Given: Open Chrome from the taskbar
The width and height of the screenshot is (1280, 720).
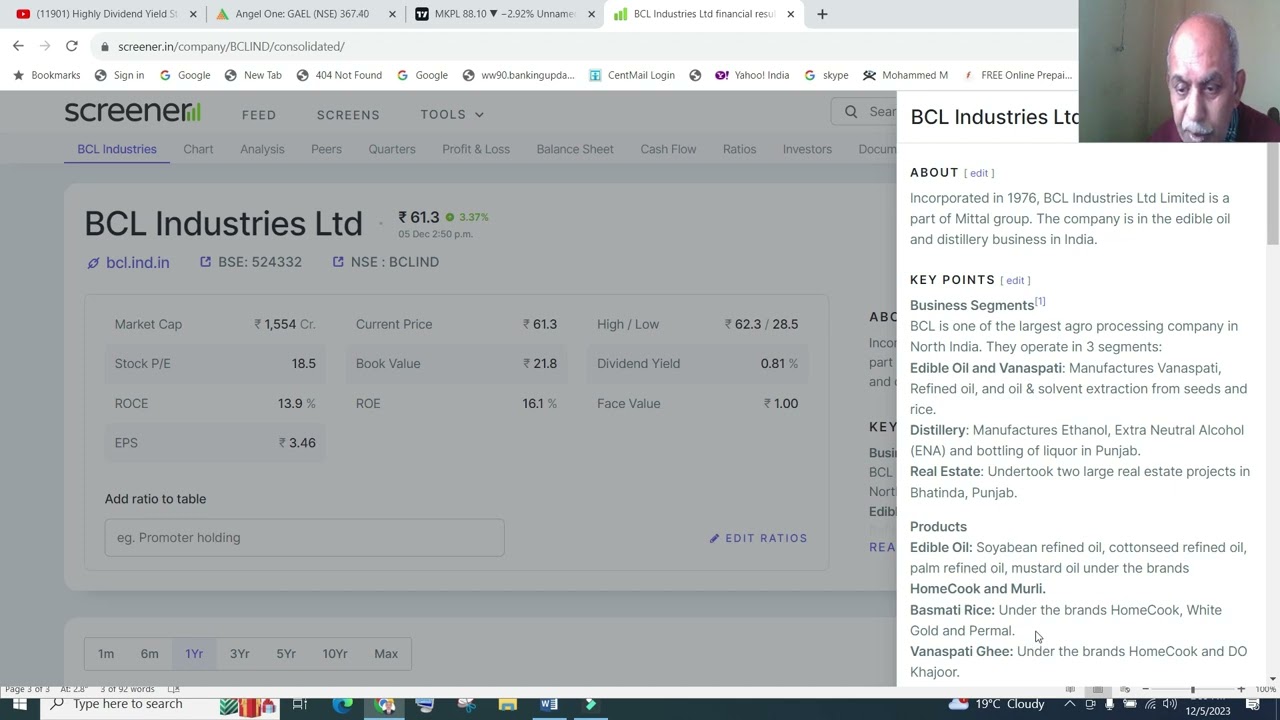Looking at the screenshot, I should click(385, 704).
